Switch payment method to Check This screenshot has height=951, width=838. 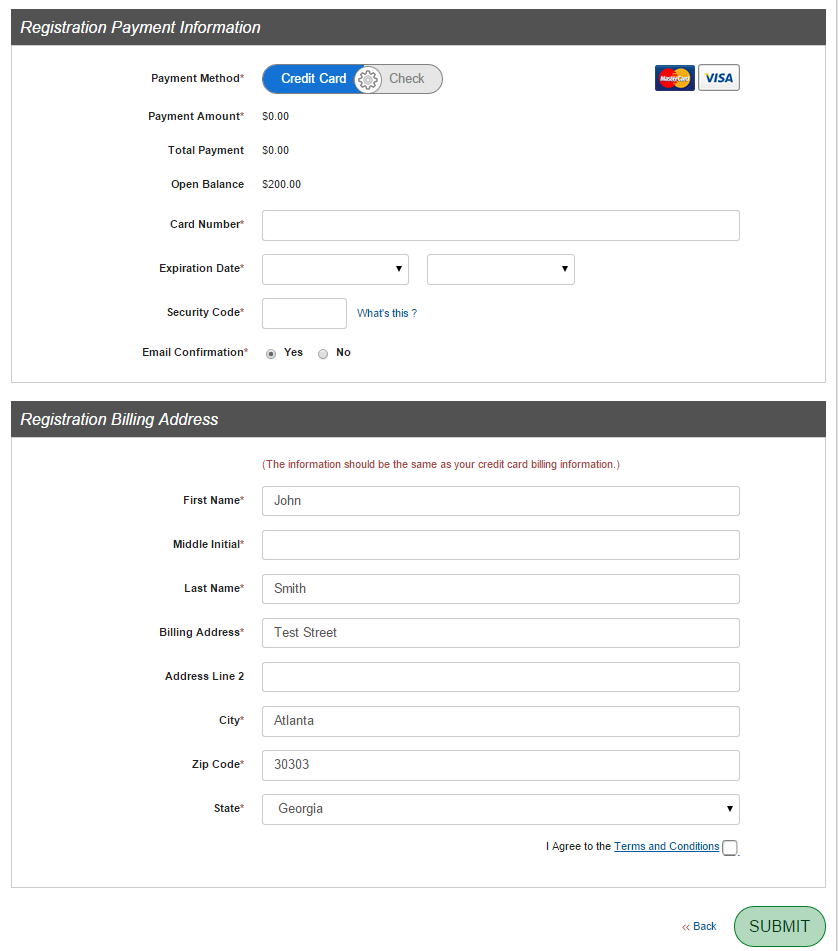[x=408, y=79]
